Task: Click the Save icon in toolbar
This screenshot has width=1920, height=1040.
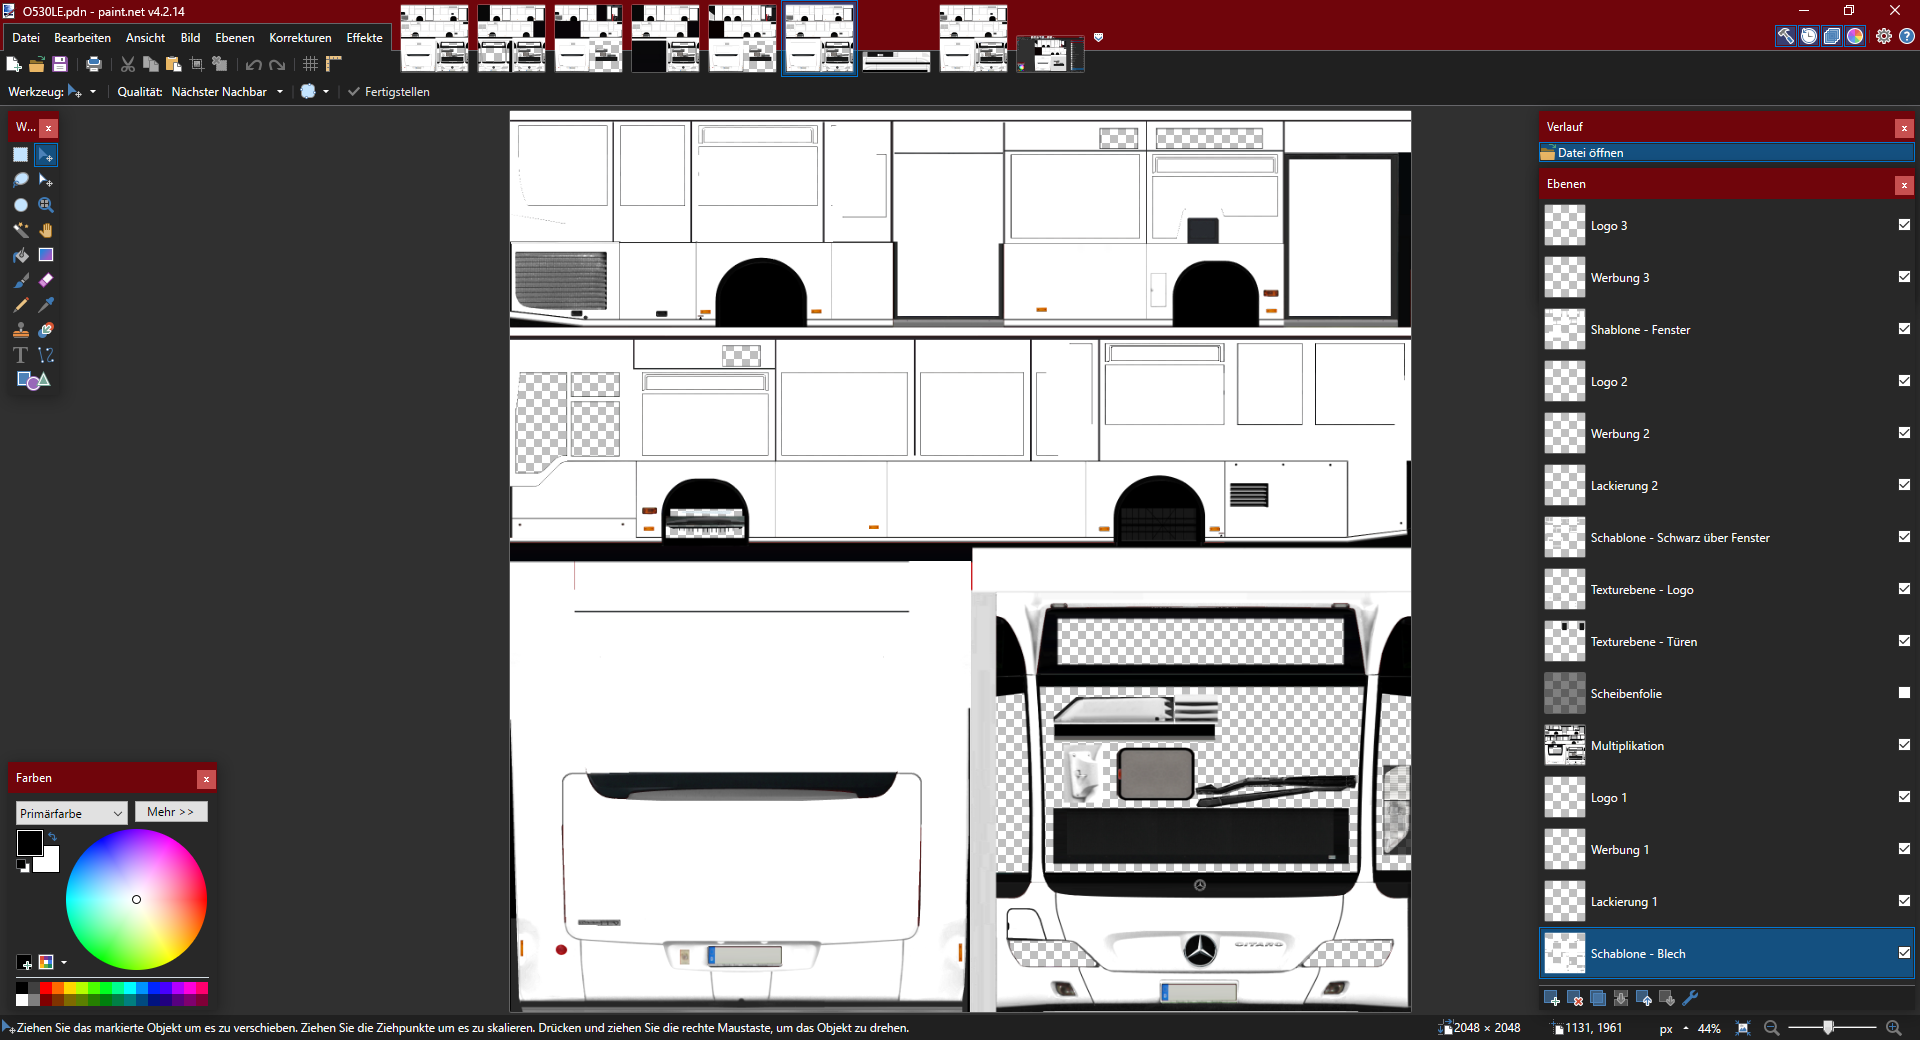Action: coord(60,64)
